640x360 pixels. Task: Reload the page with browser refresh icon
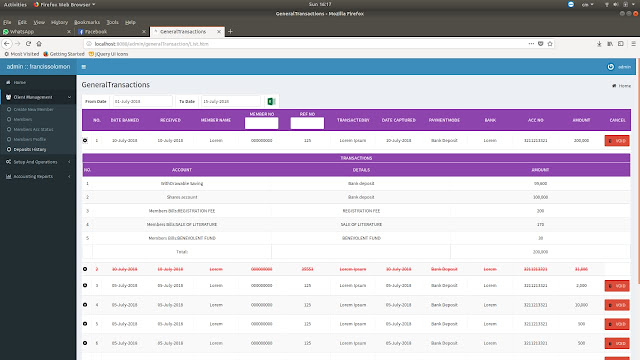click(x=28, y=44)
